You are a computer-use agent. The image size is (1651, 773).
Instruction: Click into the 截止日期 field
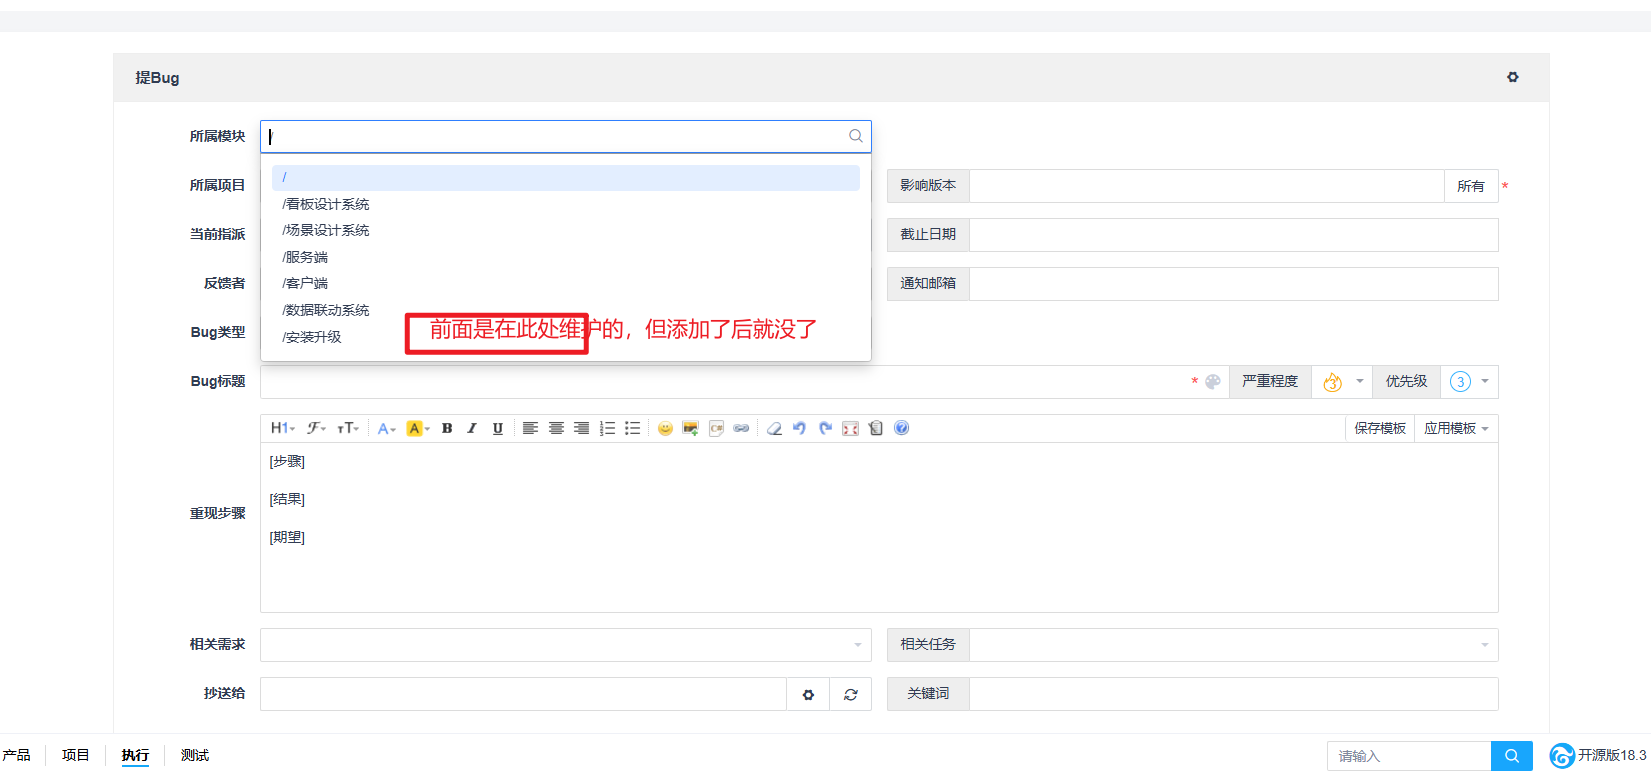[1234, 235]
